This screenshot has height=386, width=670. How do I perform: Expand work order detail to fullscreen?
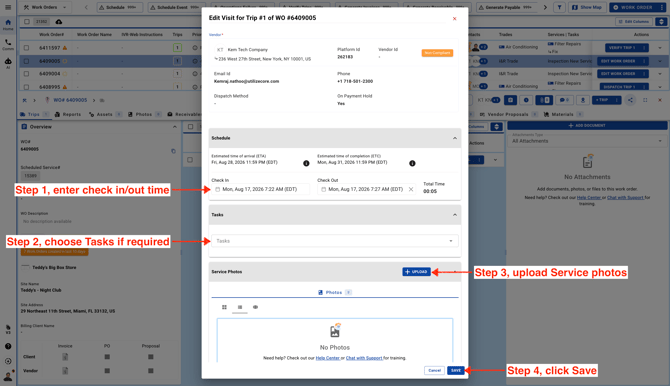coord(645,100)
